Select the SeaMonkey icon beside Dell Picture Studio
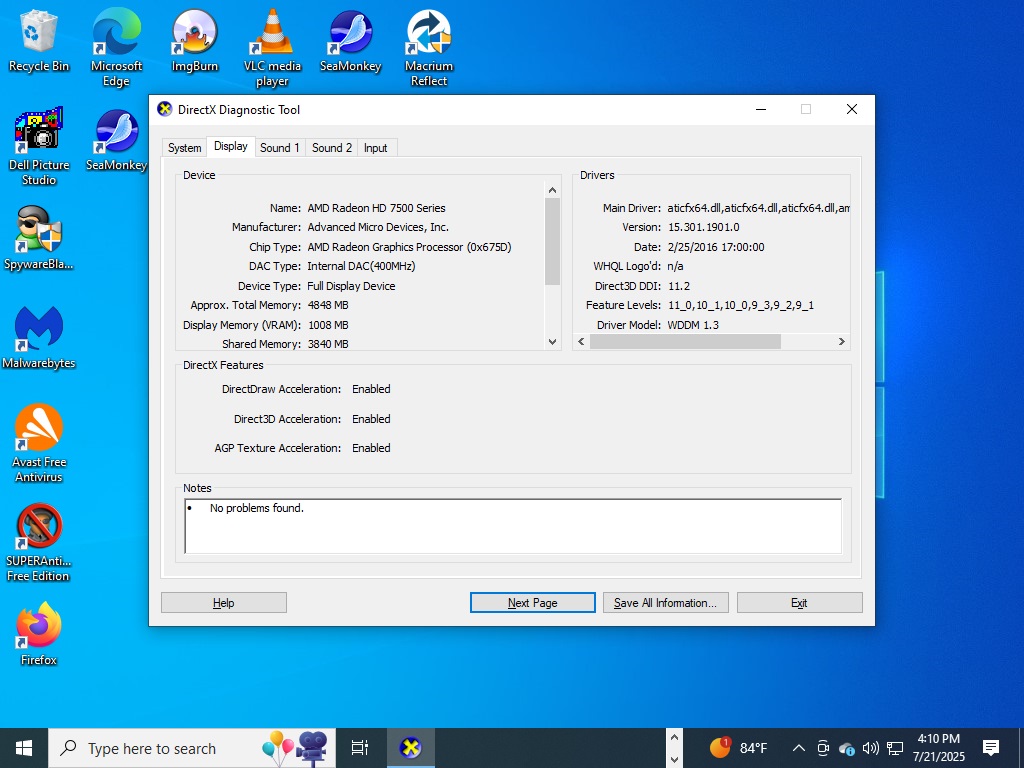Image resolution: width=1024 pixels, height=768 pixels. (116, 140)
